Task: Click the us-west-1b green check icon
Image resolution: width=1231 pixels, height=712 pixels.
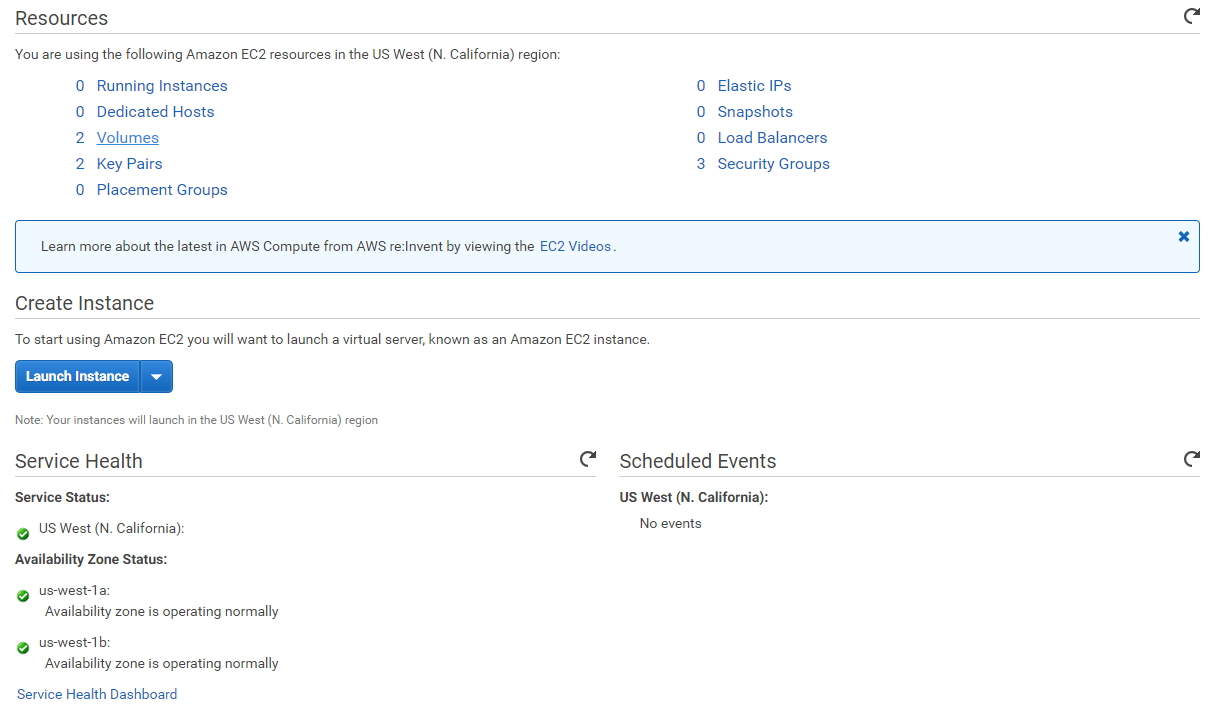Action: click(23, 648)
